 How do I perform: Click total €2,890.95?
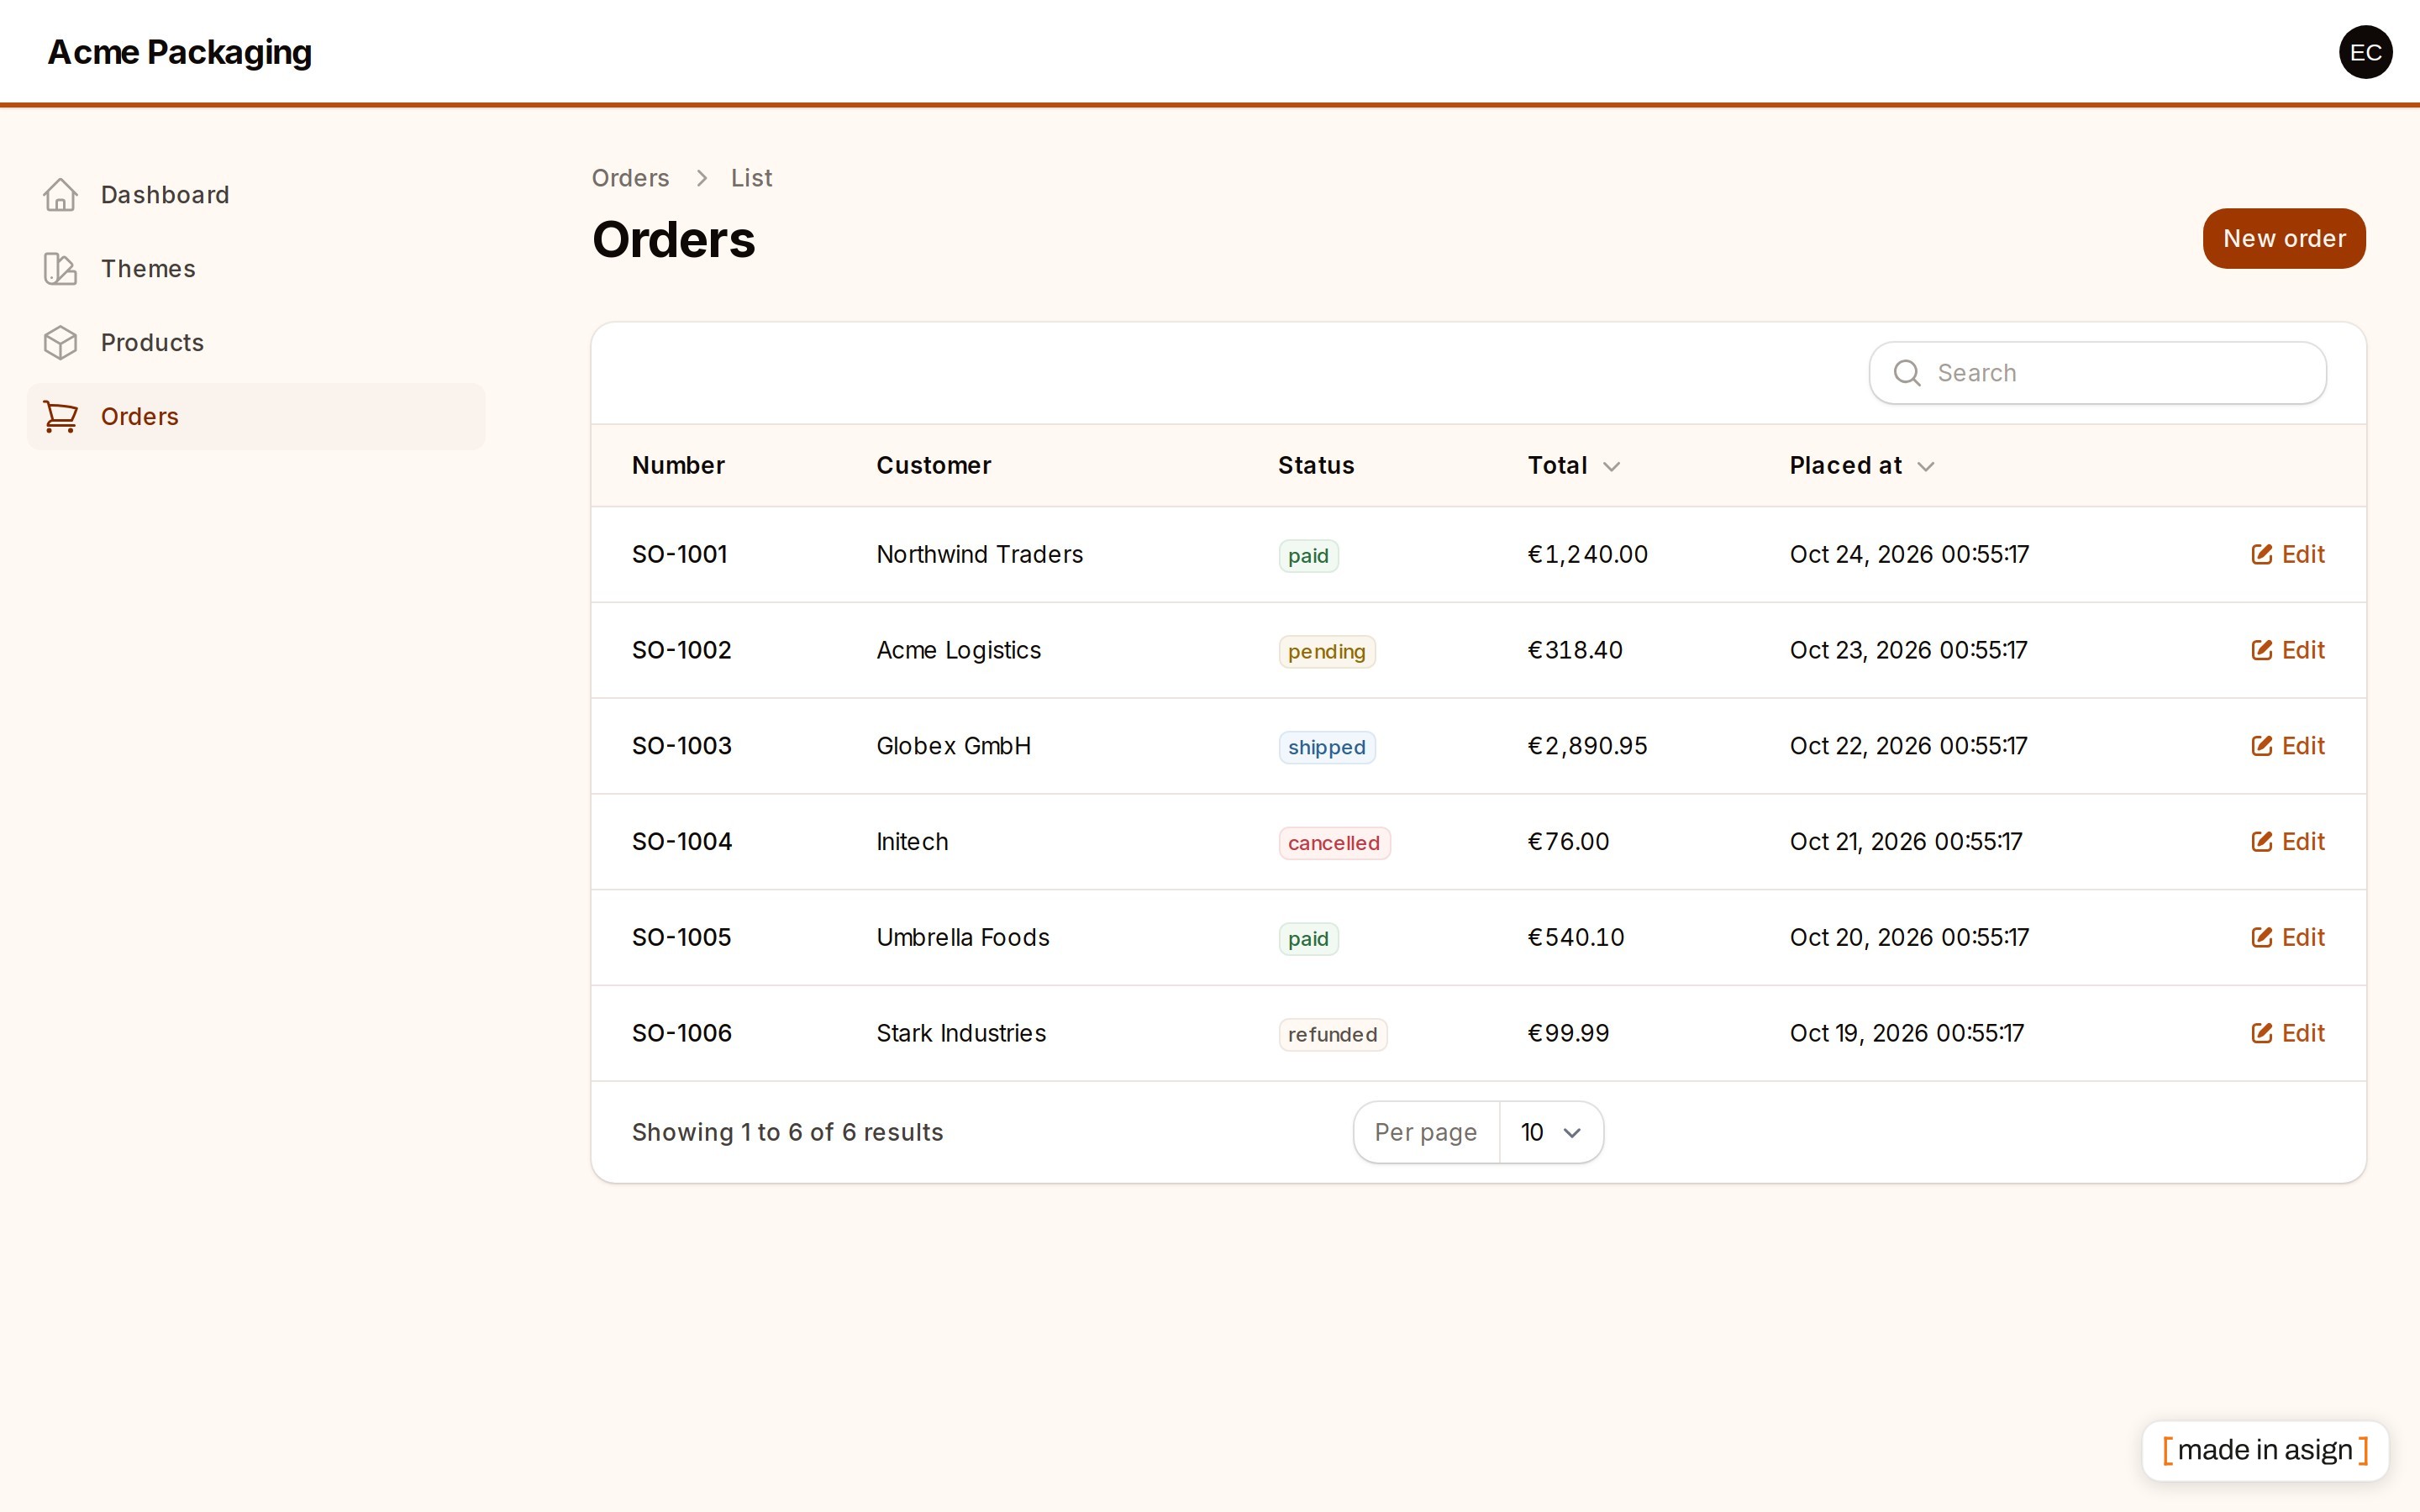[x=1587, y=746]
